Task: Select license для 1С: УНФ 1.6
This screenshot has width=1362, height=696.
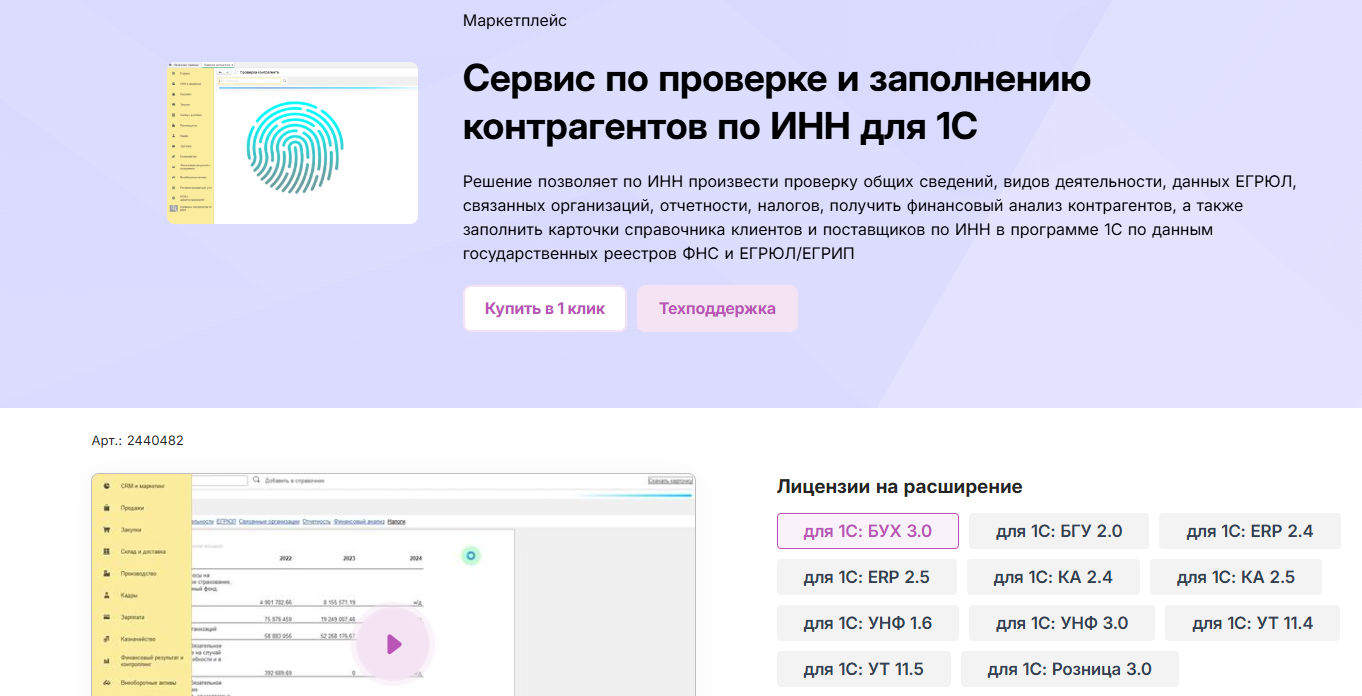Action: click(x=868, y=623)
